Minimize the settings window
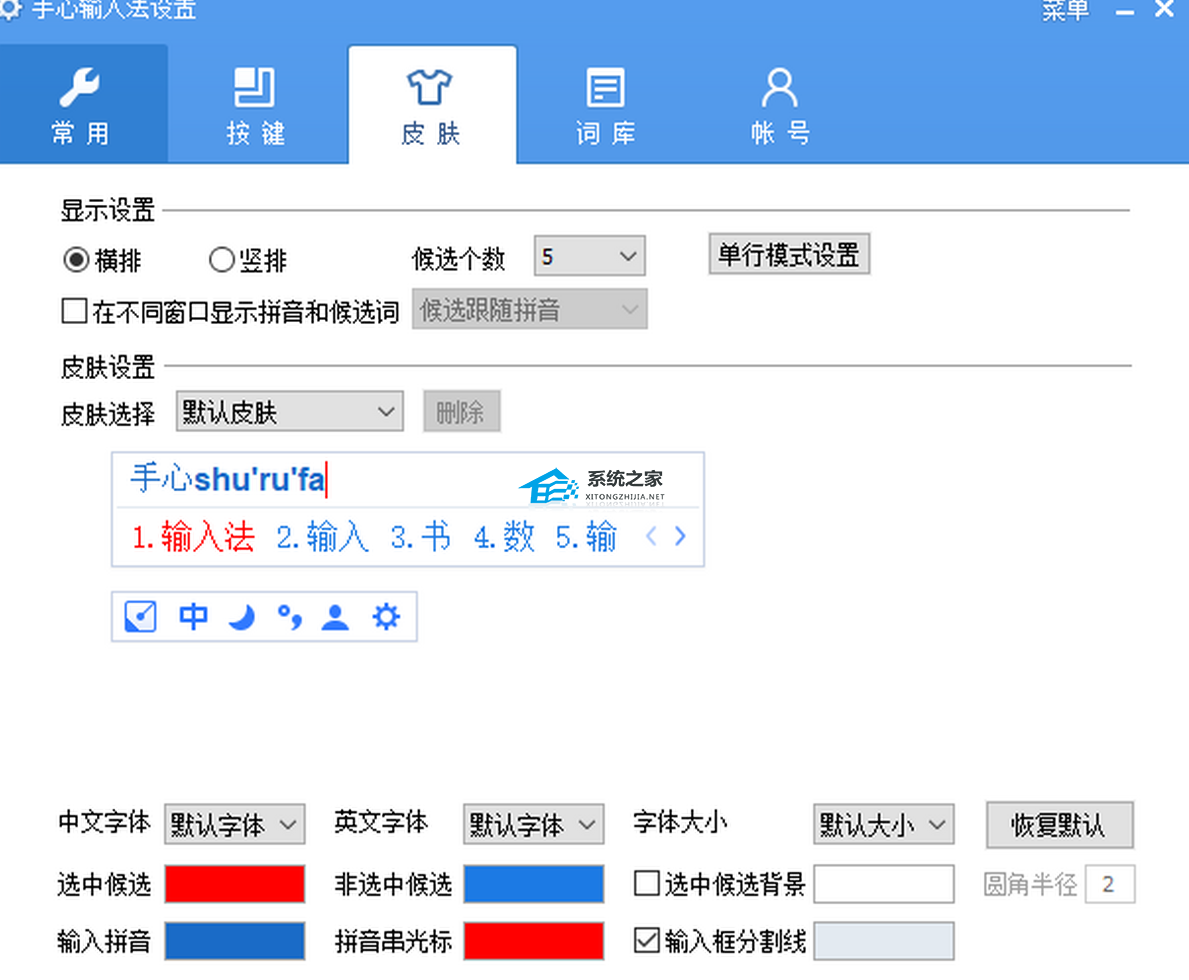The image size is (1189, 980). point(1125,11)
